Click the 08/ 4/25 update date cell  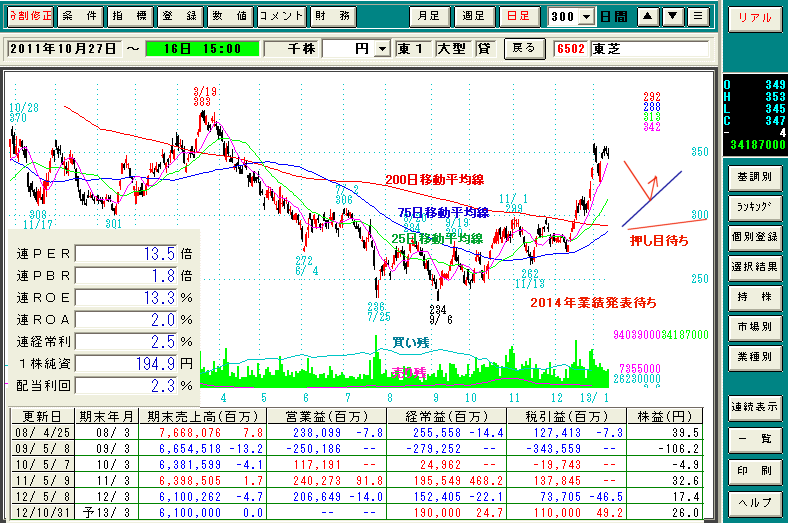tap(43, 433)
